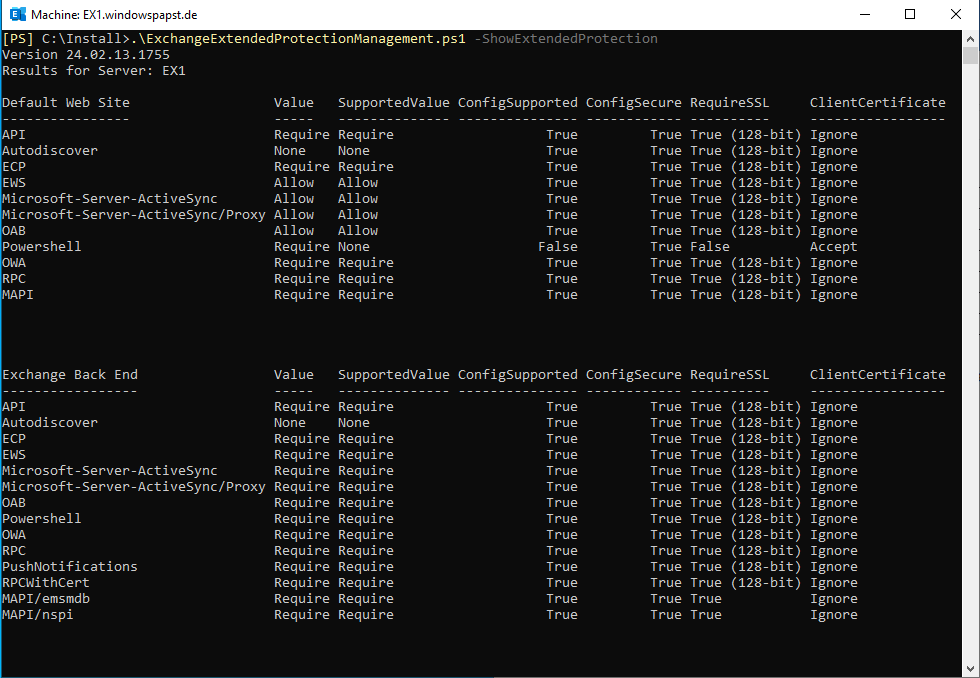Click the PushNotifications row name

[x=70, y=566]
